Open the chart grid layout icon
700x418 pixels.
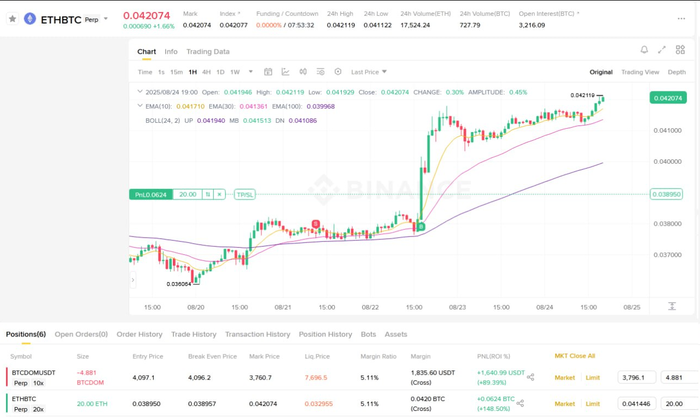coord(681,50)
